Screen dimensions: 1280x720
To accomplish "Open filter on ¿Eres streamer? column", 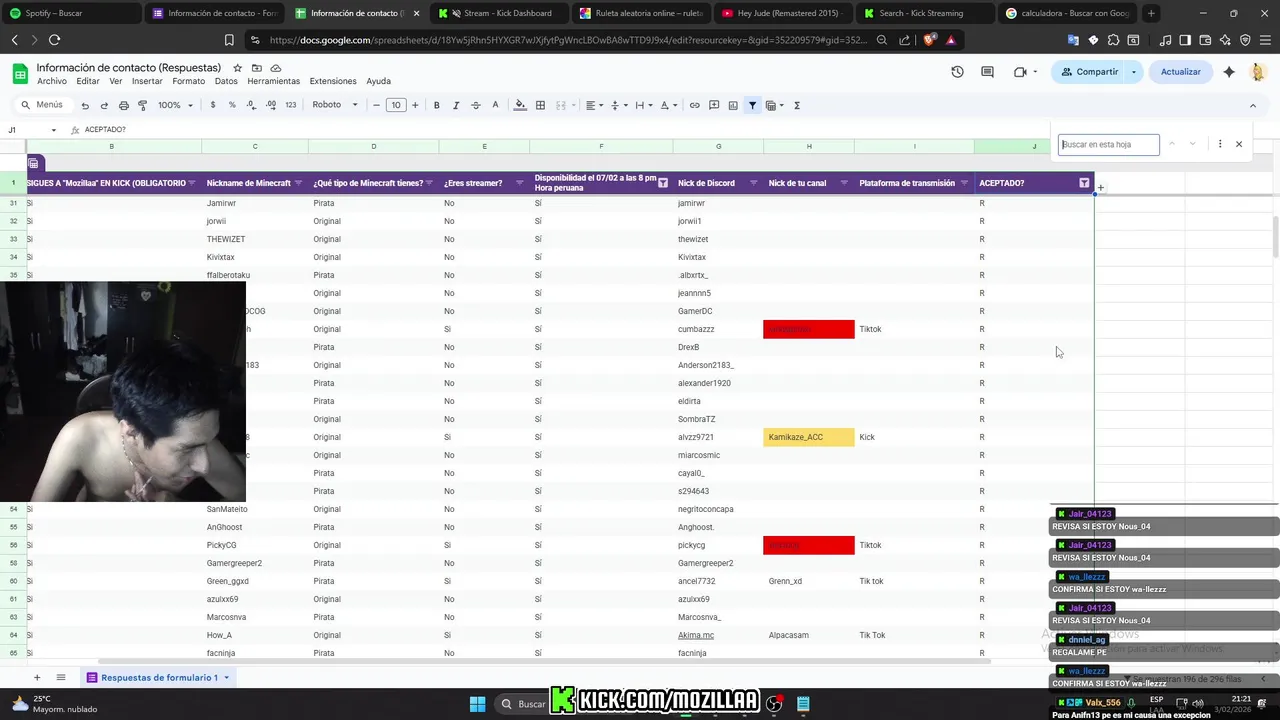I will 519,183.
